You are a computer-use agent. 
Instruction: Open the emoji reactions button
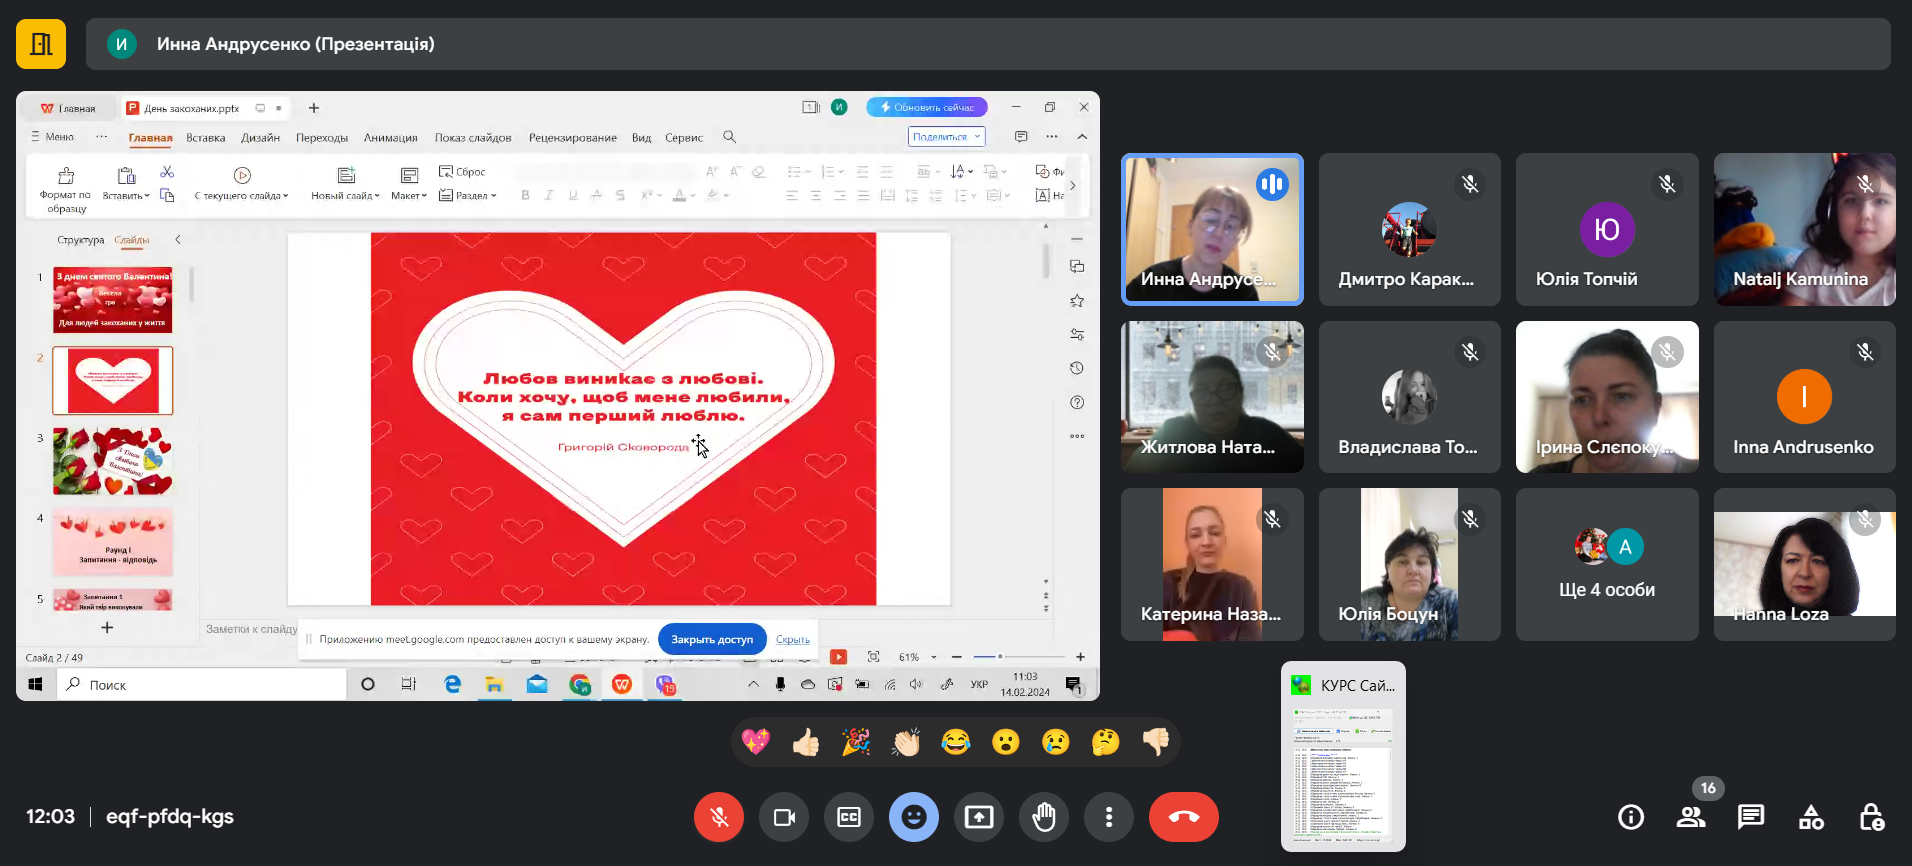click(x=913, y=817)
